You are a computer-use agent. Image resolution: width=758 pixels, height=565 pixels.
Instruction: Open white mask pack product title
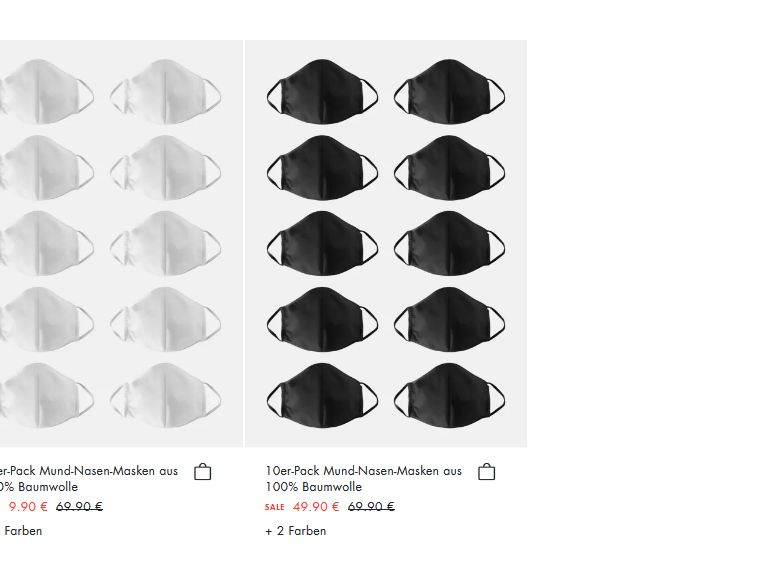(89, 478)
